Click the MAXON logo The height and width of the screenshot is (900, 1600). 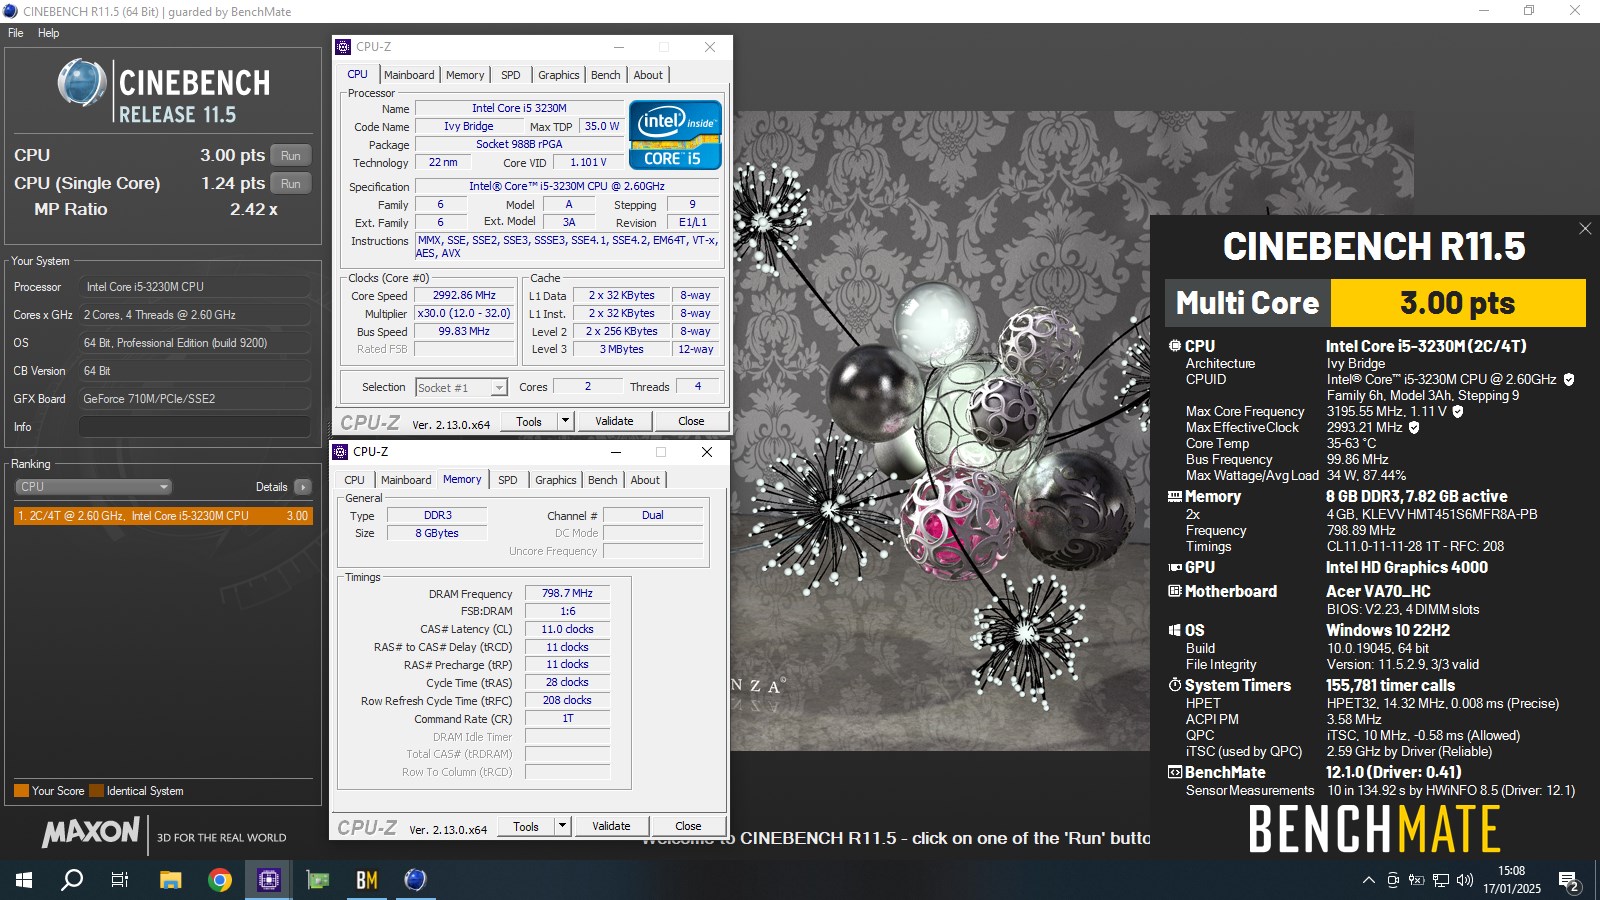(x=90, y=832)
